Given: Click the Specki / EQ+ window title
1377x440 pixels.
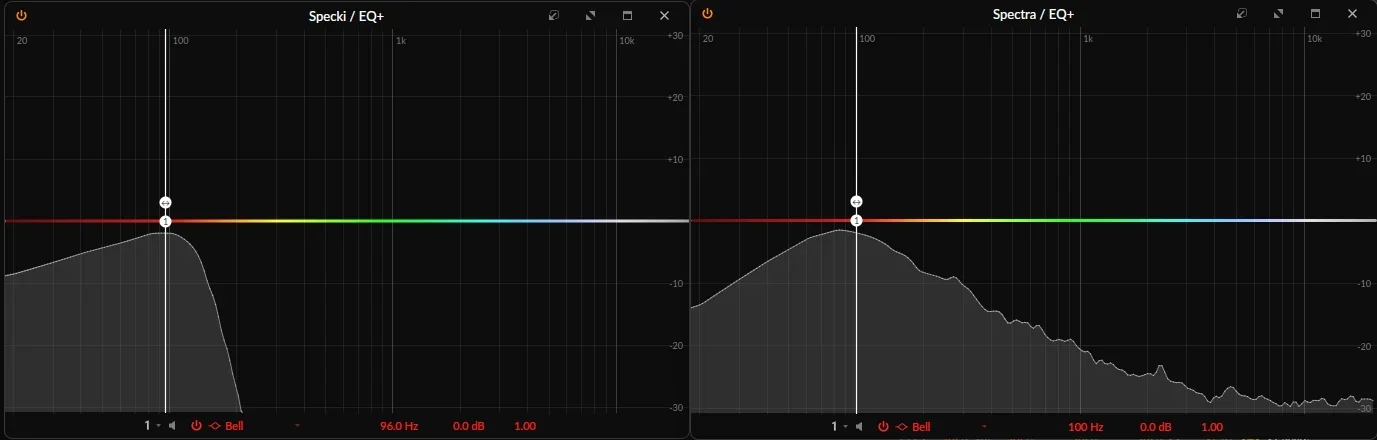Looking at the screenshot, I should pyautogui.click(x=346, y=16).
